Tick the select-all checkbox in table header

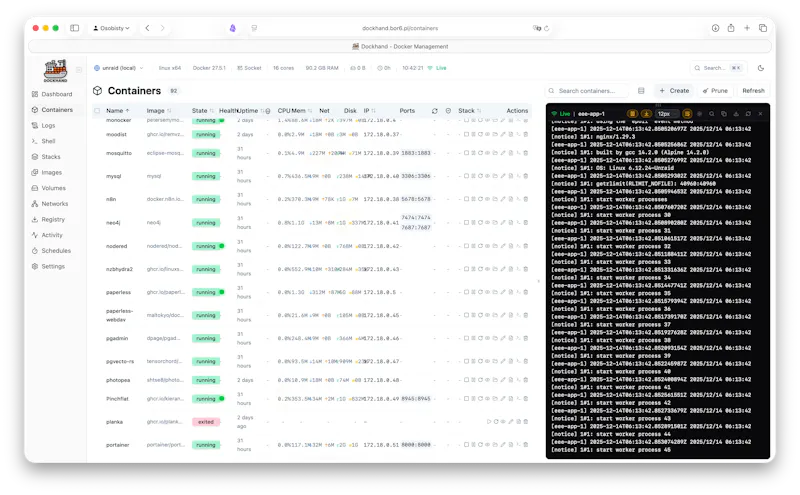[97, 111]
